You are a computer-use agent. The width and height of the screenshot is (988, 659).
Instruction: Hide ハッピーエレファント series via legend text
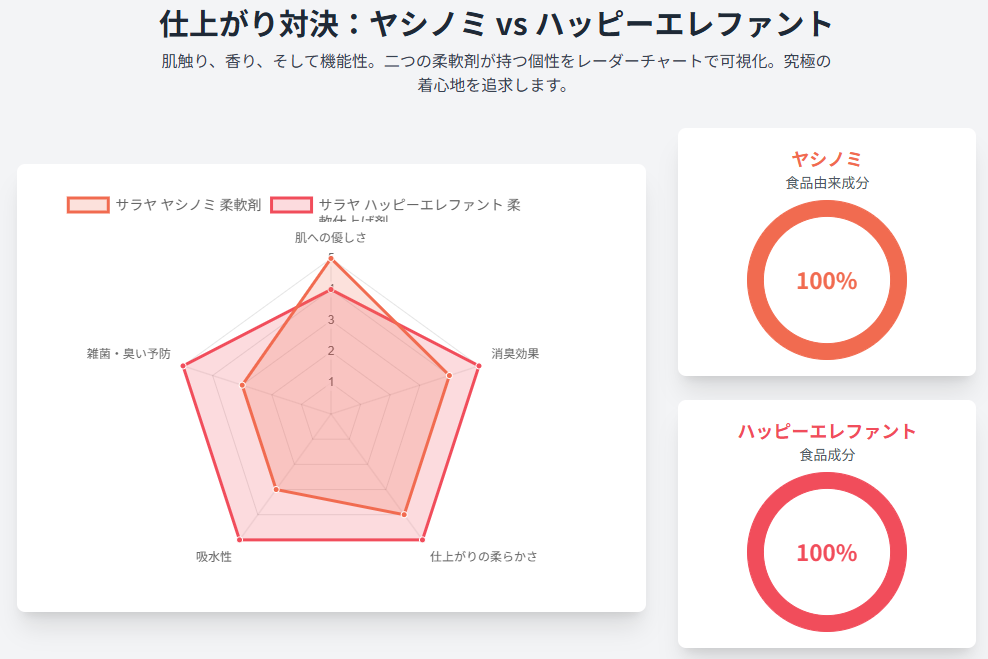[x=420, y=205]
